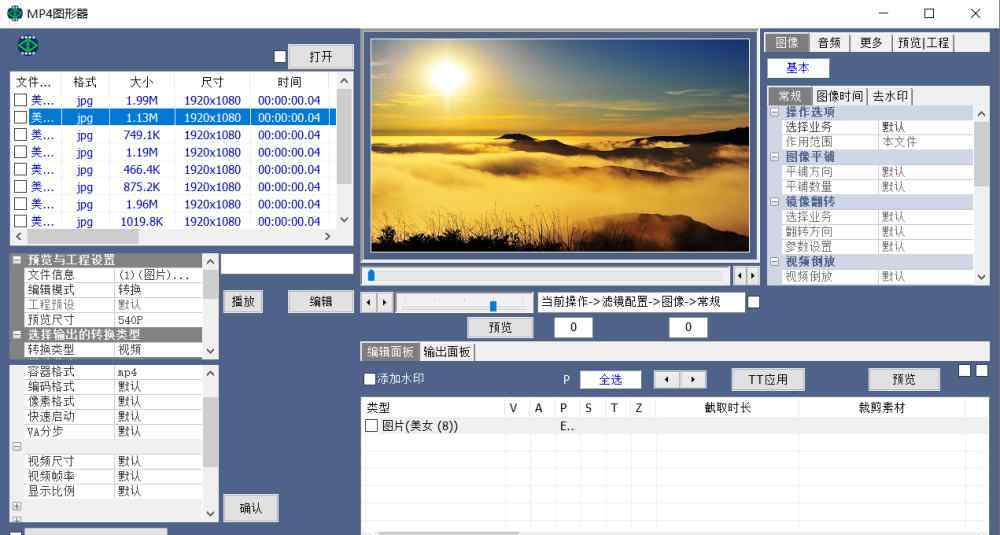Click 预览 button right of TT应用
The height and width of the screenshot is (535, 1000).
[904, 379]
